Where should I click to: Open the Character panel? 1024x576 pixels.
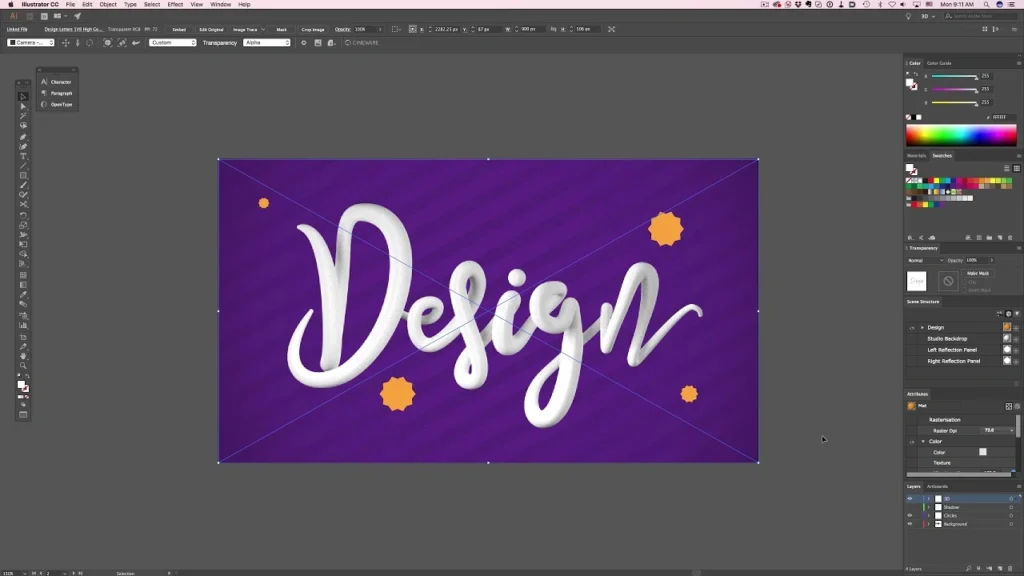click(x=57, y=82)
